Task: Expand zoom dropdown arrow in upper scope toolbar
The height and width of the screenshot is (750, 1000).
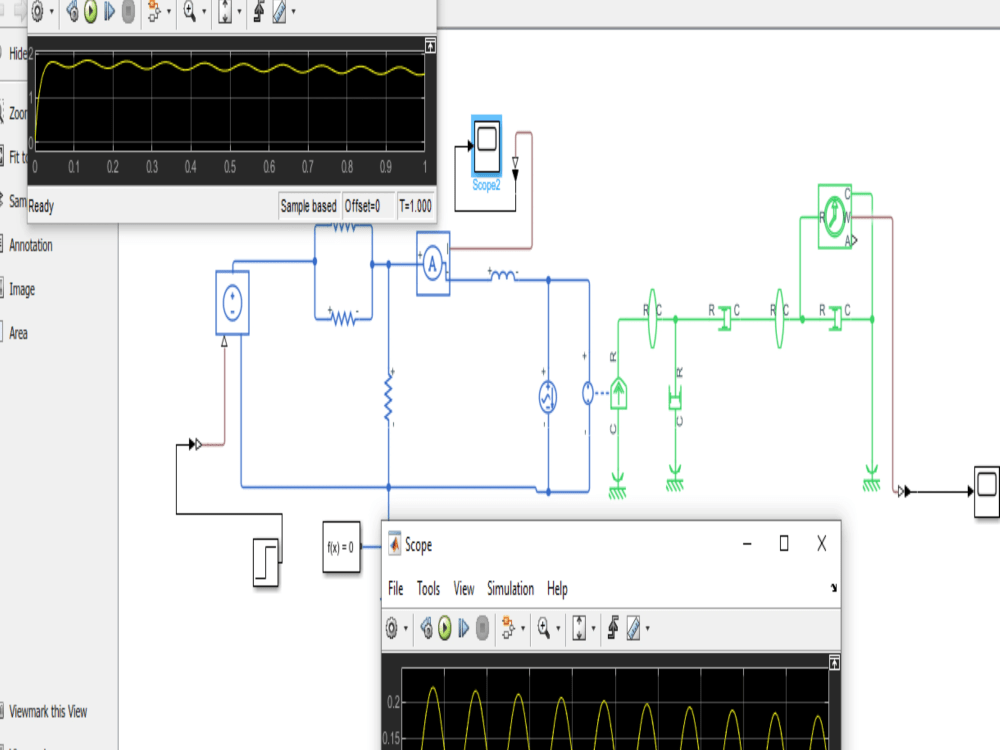Action: (204, 11)
